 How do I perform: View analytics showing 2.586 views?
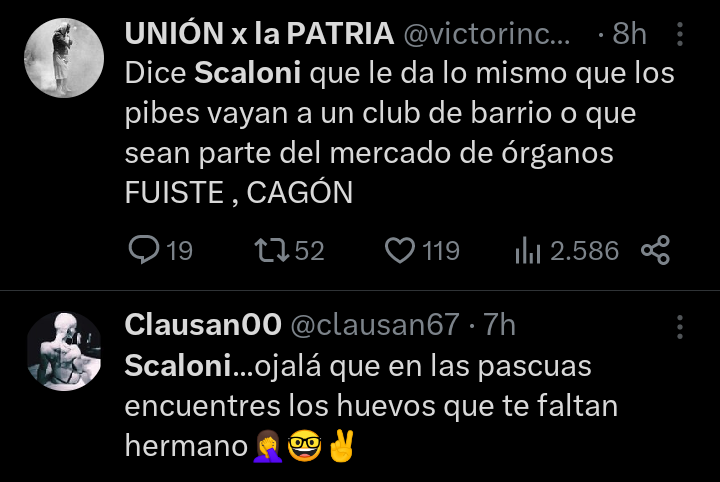click(x=528, y=250)
